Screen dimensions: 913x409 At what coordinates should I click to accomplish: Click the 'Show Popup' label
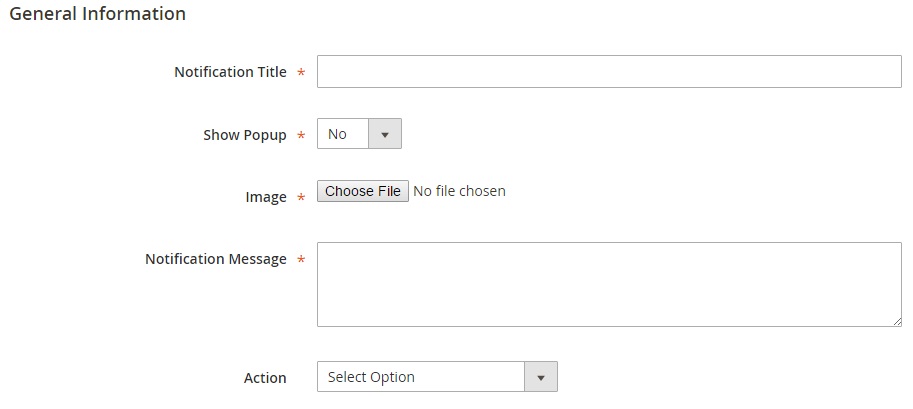[x=244, y=135]
